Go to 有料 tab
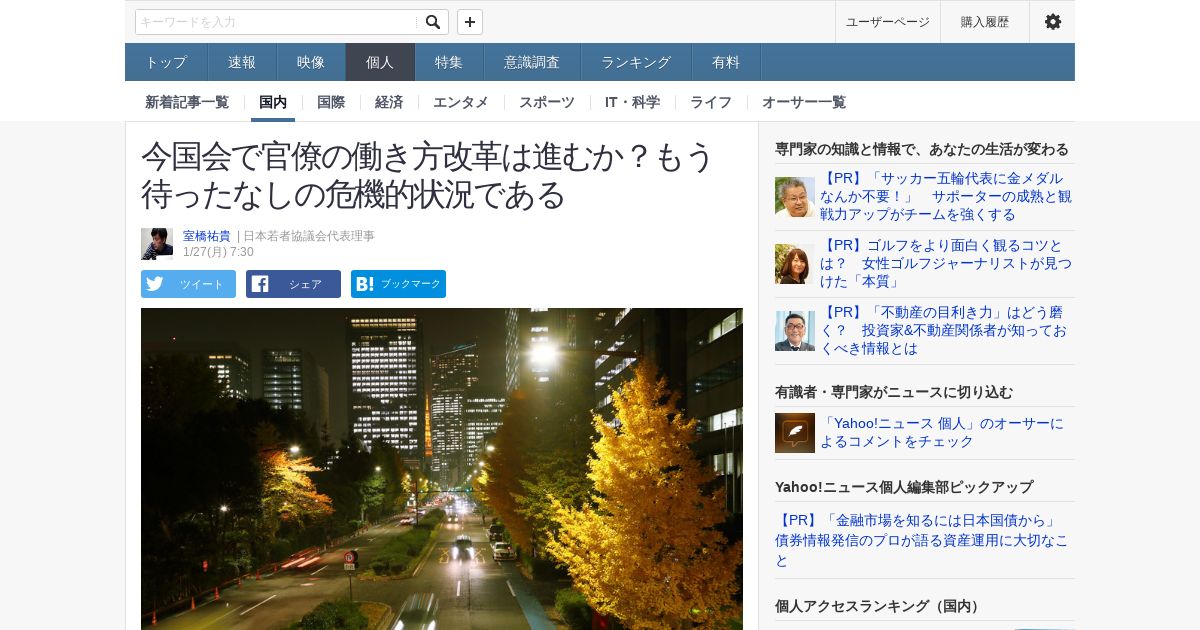This screenshot has height=630, width=1200. pos(726,62)
